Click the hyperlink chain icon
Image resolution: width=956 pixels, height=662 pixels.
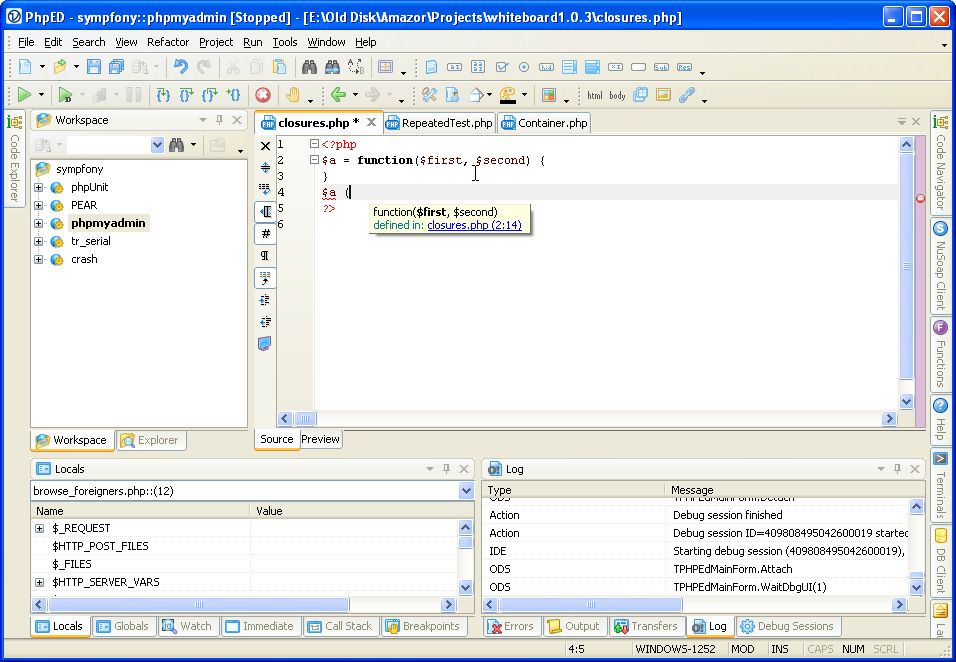pos(687,94)
